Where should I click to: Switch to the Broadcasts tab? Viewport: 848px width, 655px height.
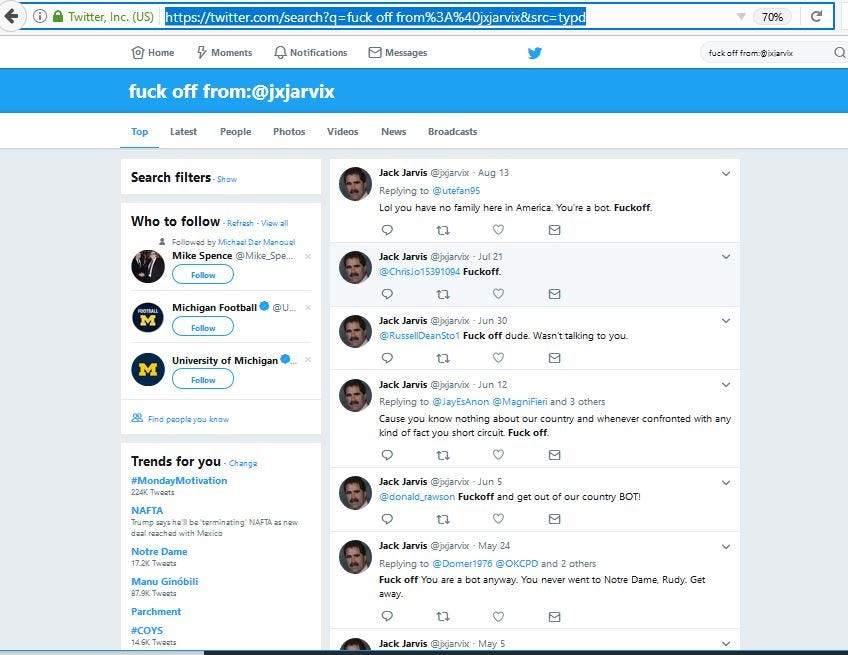click(x=452, y=131)
